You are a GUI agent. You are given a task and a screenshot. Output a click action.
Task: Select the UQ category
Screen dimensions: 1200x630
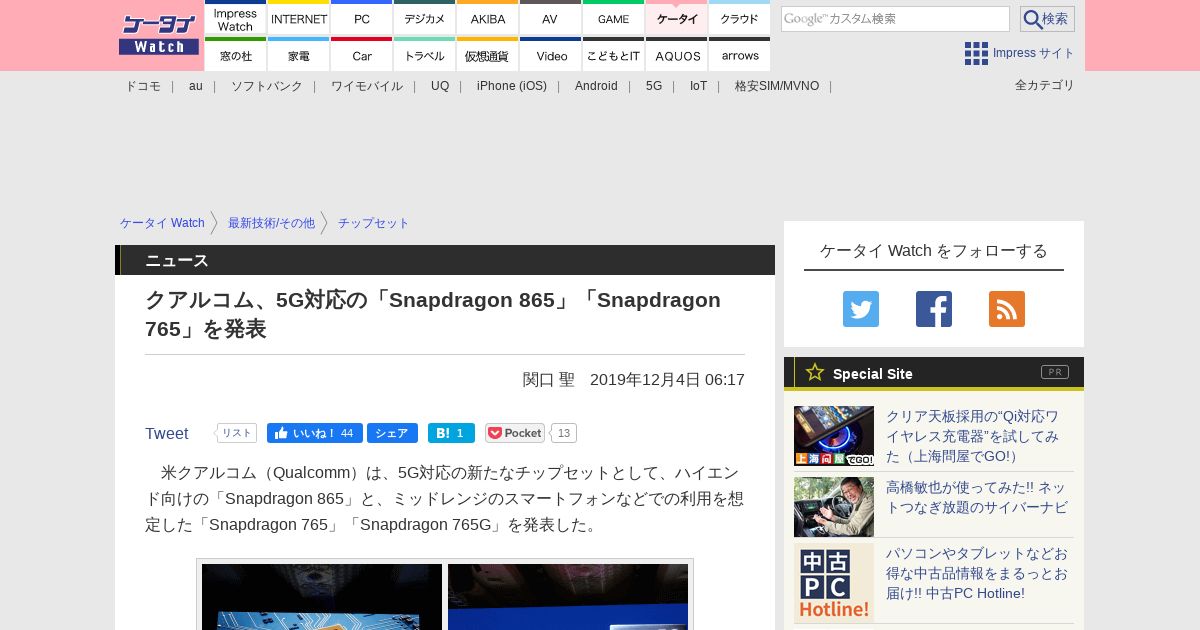pos(440,86)
